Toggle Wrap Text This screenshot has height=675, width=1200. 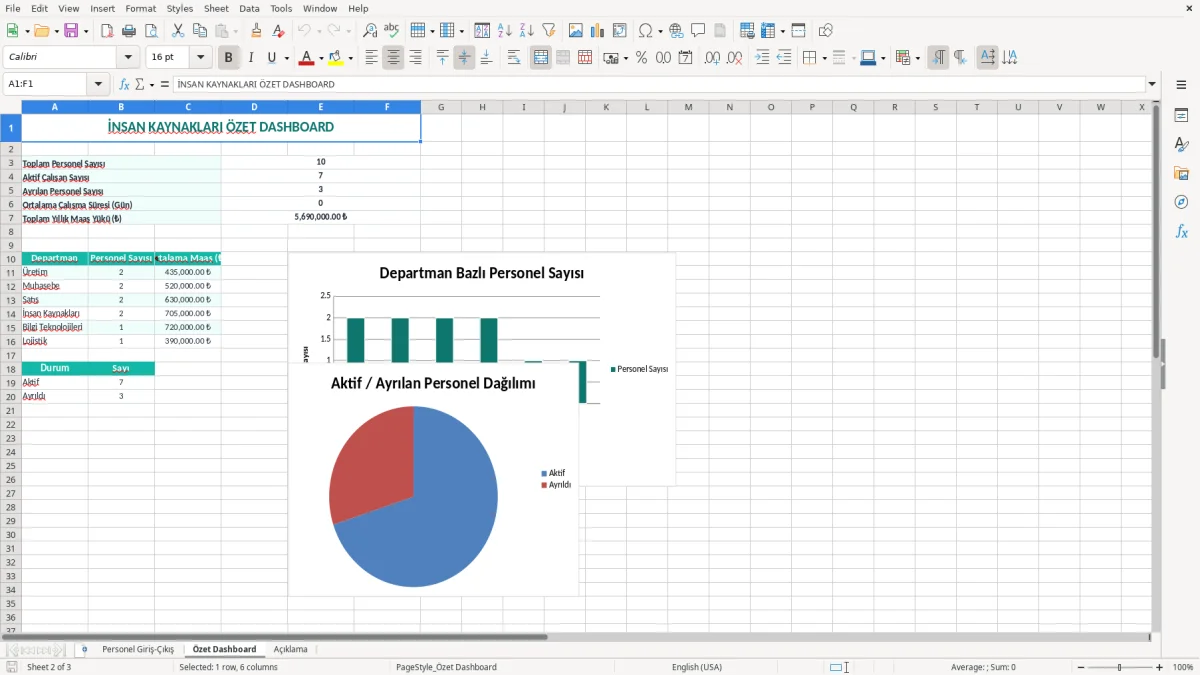(514, 58)
